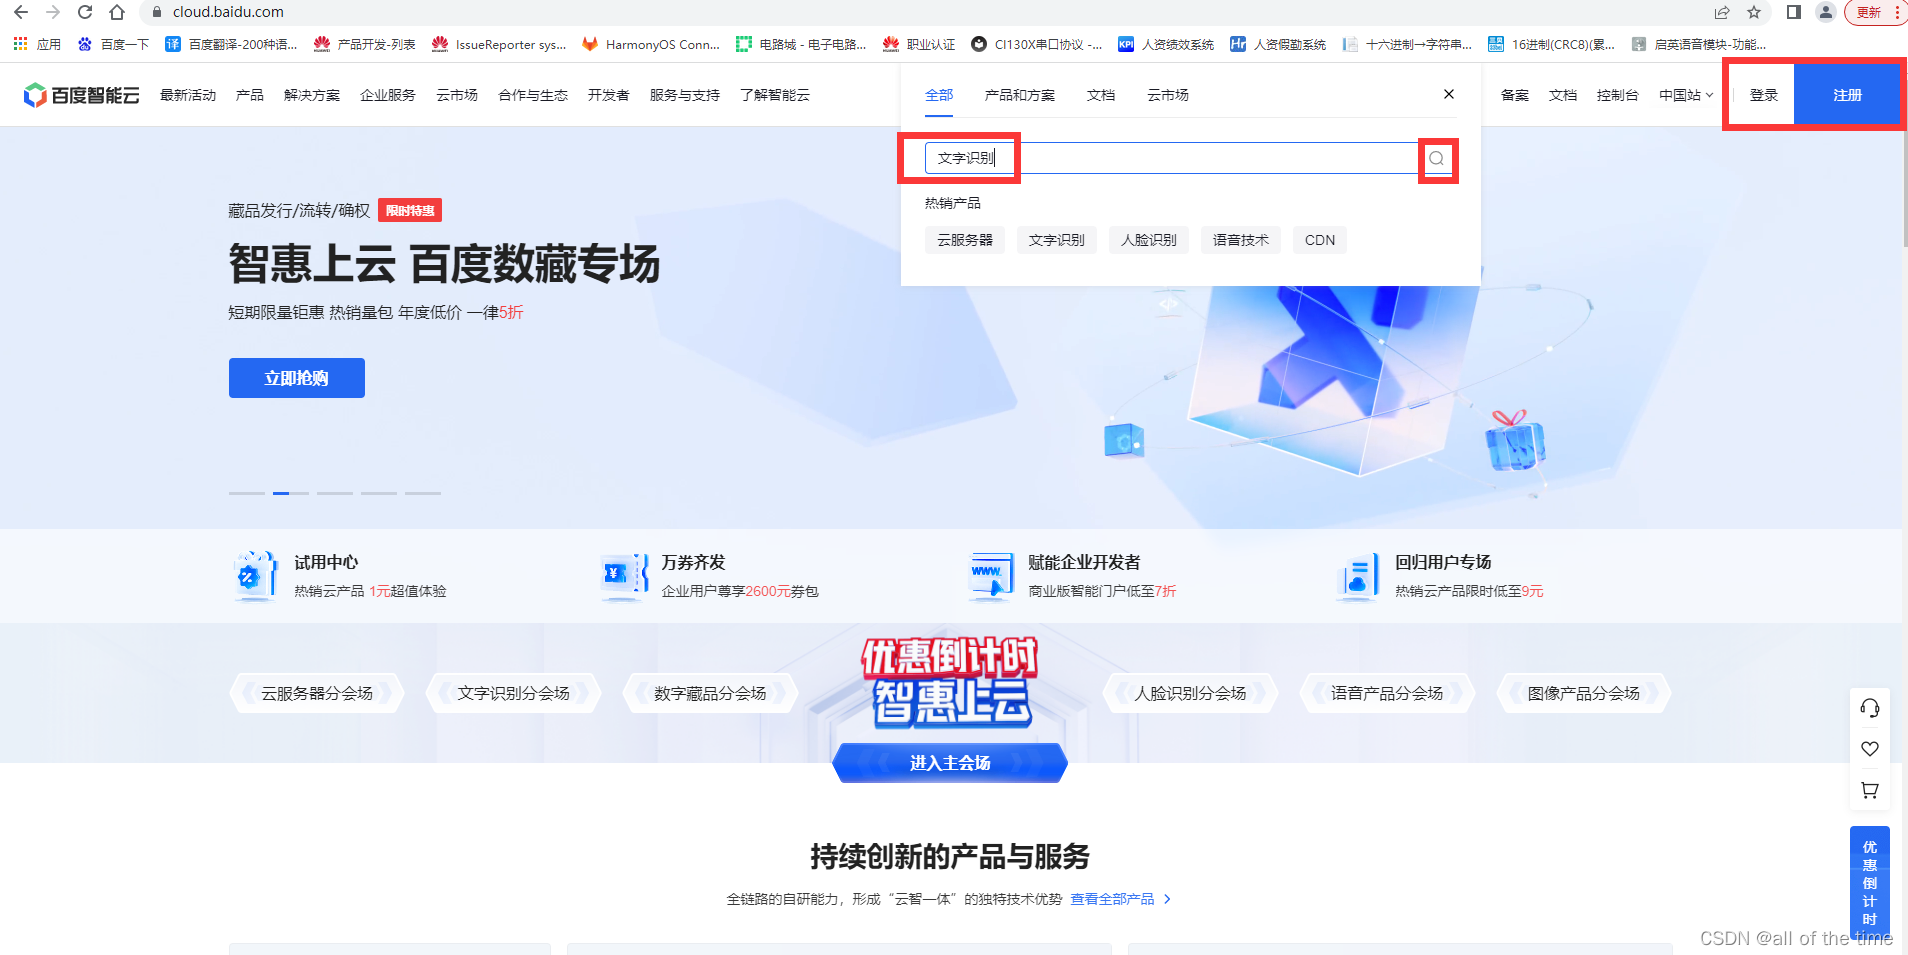Click the magnifier search icon
Viewport: 1908px width, 955px height.
[1437, 158]
